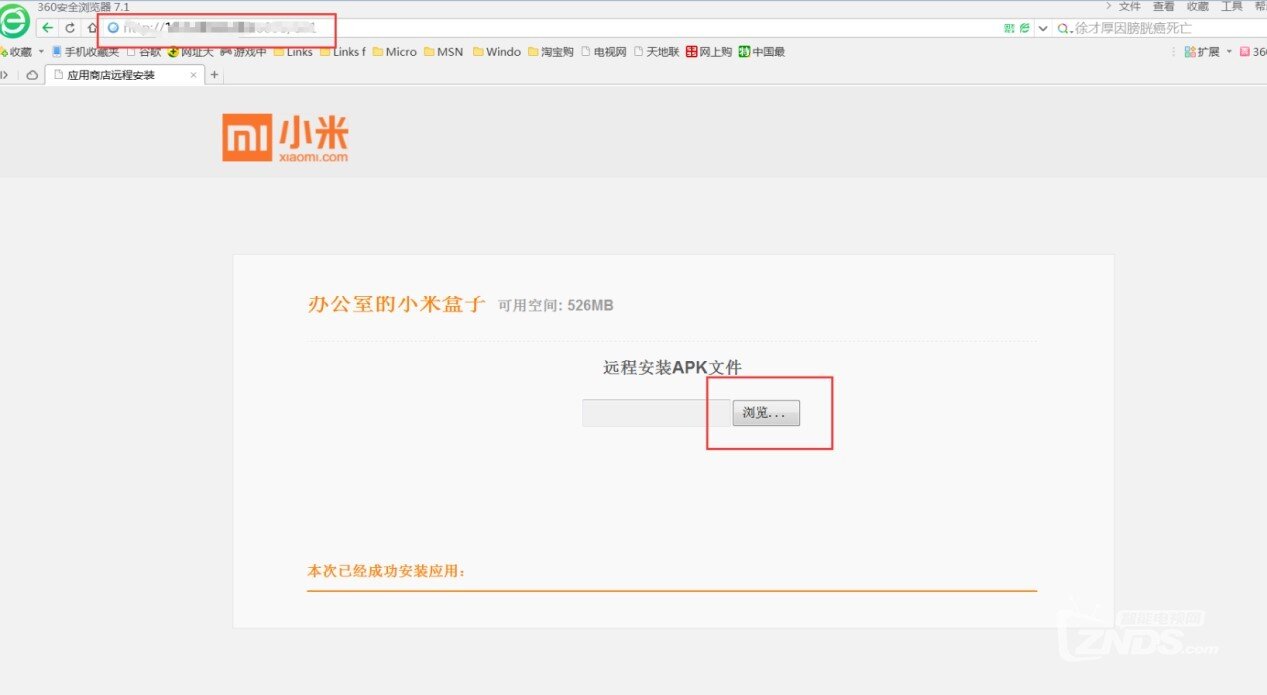Open the MSN bookmark folder
Image resolution: width=1267 pixels, height=695 pixels.
[443, 52]
